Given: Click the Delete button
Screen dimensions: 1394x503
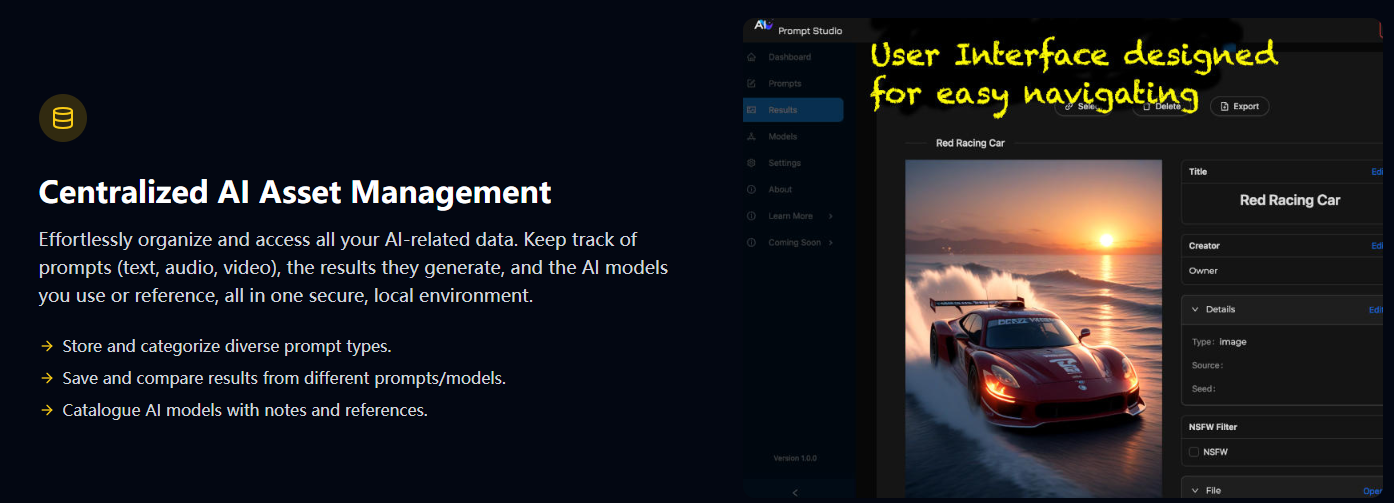Looking at the screenshot, I should tap(1162, 106).
